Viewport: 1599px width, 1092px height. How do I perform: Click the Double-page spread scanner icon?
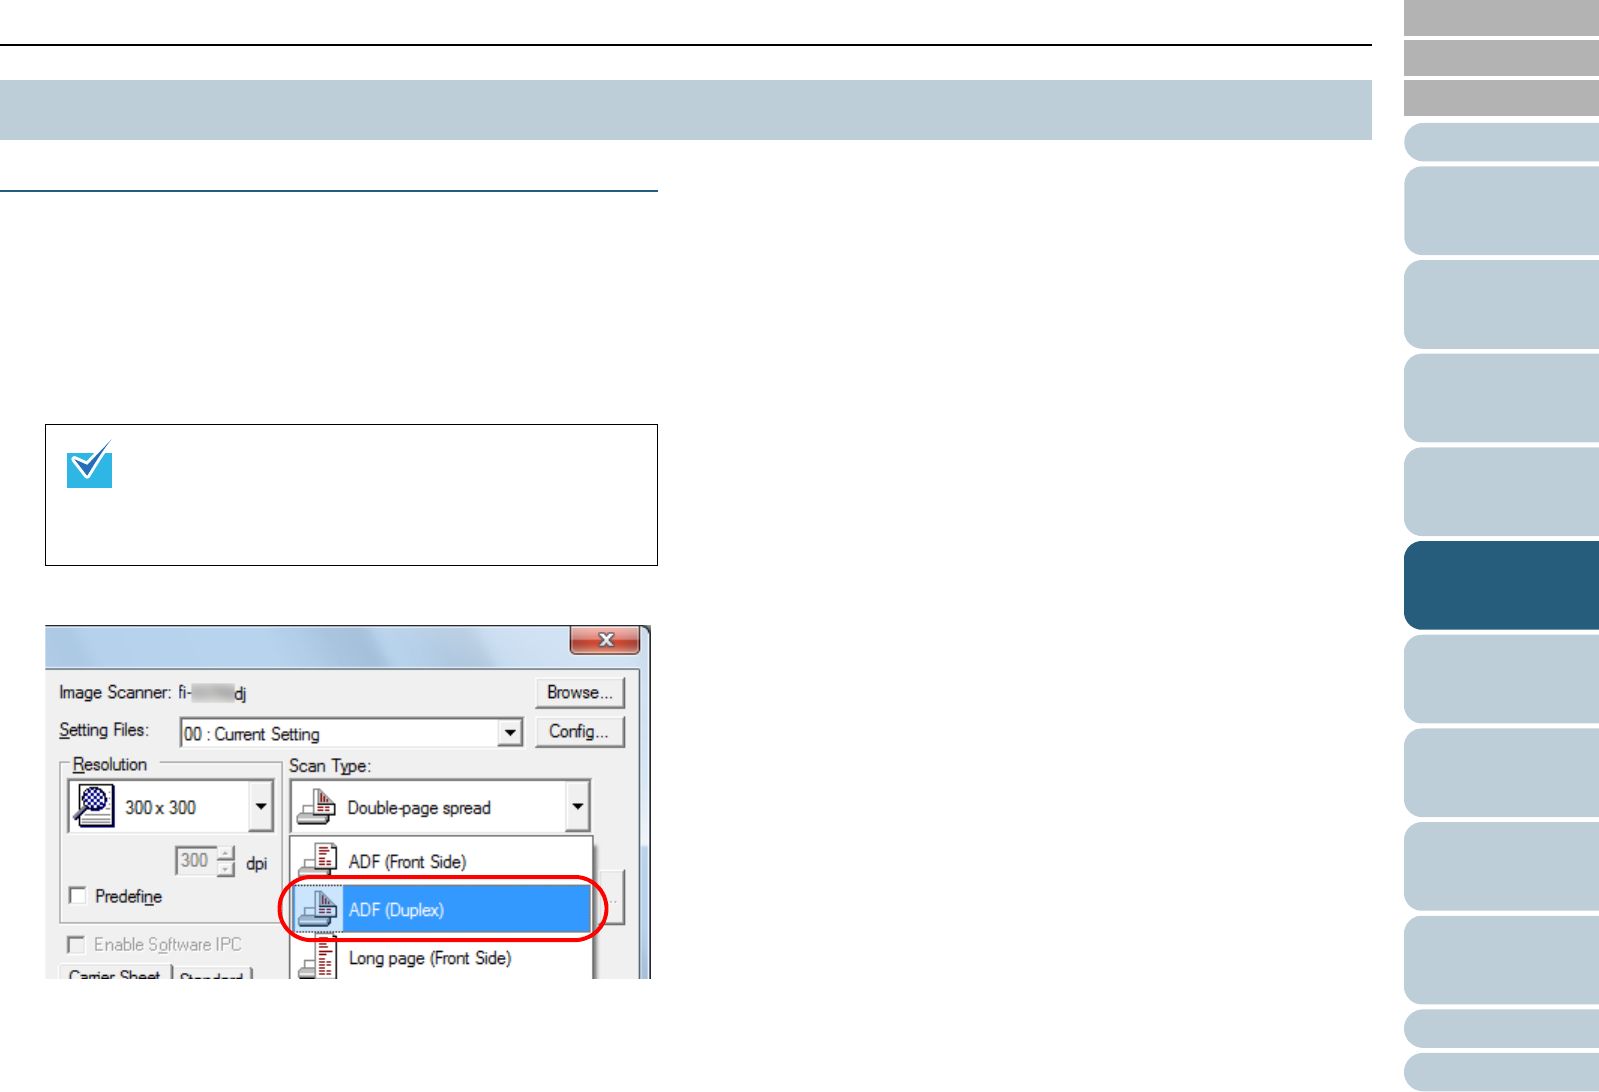coord(317,807)
